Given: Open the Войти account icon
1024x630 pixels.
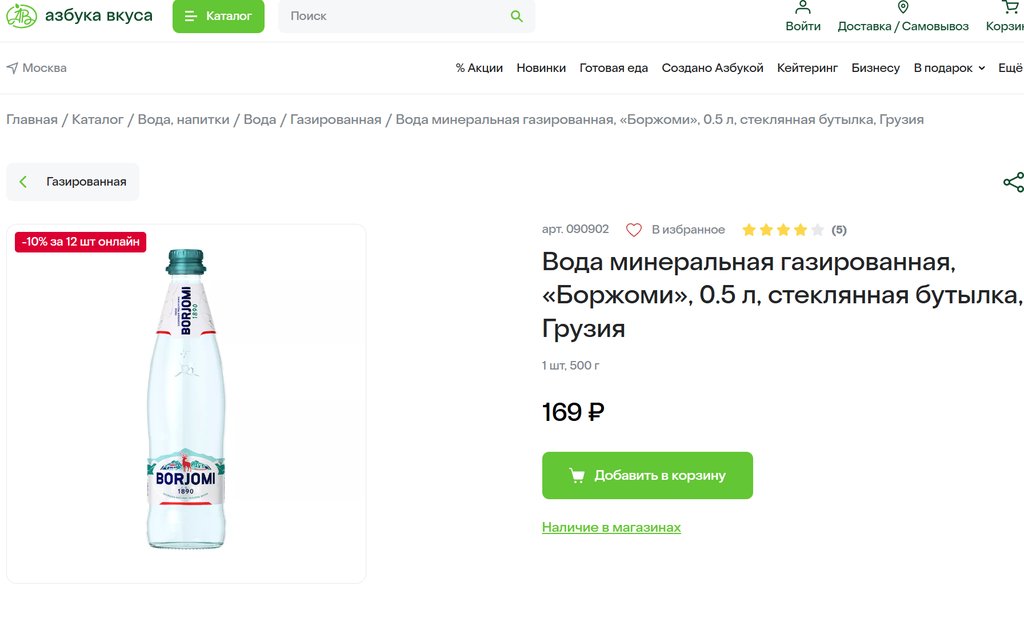Looking at the screenshot, I should click(803, 8).
